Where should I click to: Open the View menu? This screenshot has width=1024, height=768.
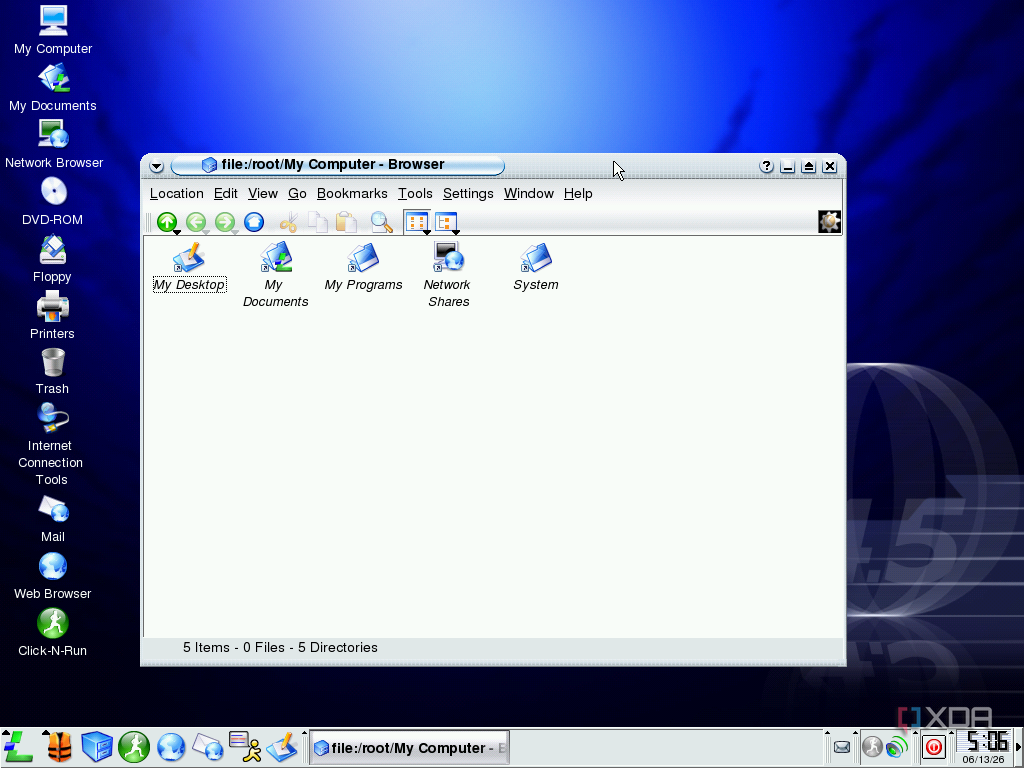click(x=263, y=193)
